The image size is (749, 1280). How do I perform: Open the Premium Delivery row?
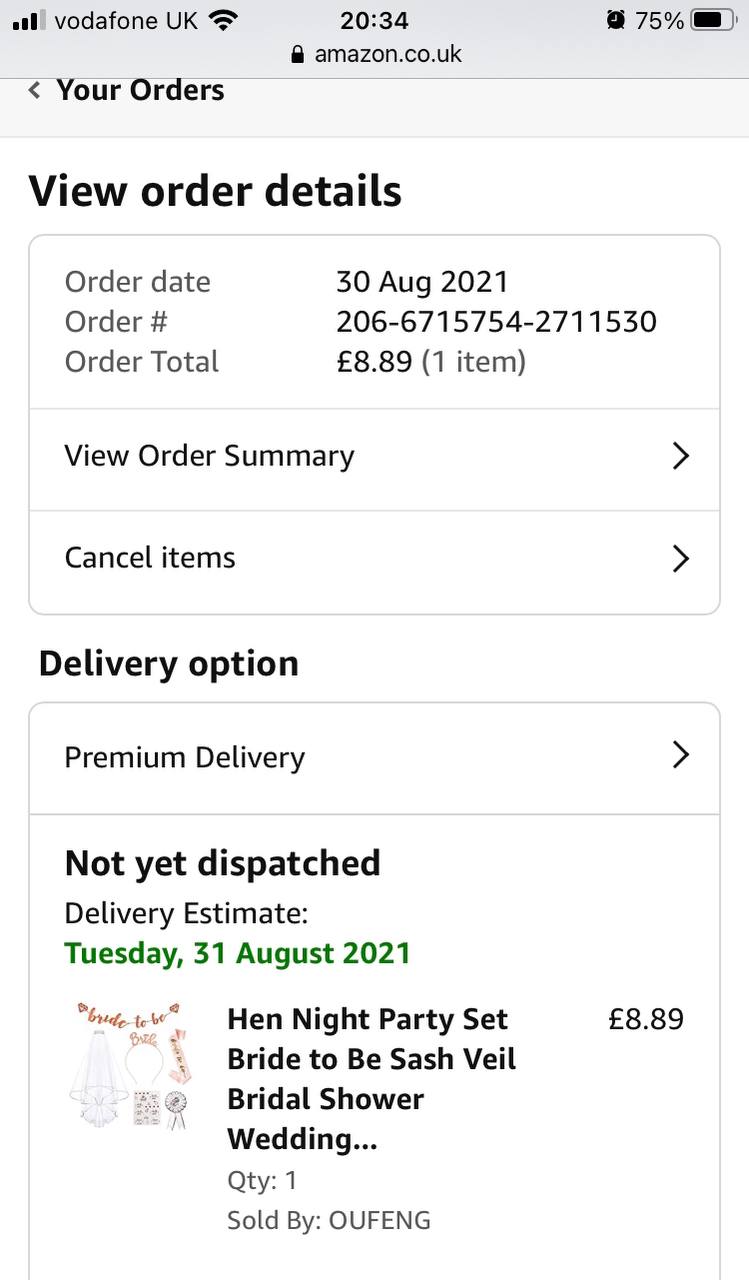coord(185,758)
